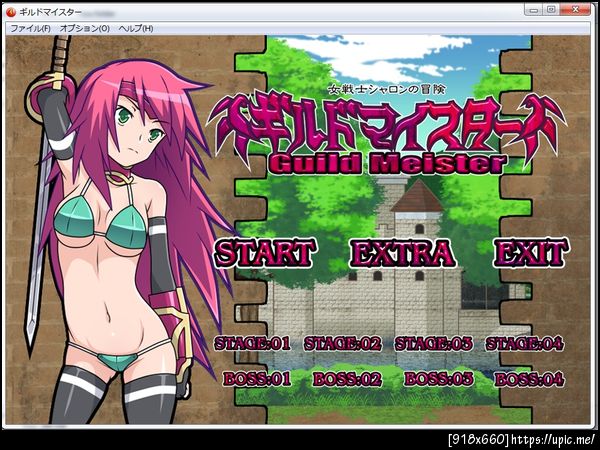Image resolution: width=600 pixels, height=450 pixels.
Task: Pick BOSS:03 battle
Action: tap(439, 379)
